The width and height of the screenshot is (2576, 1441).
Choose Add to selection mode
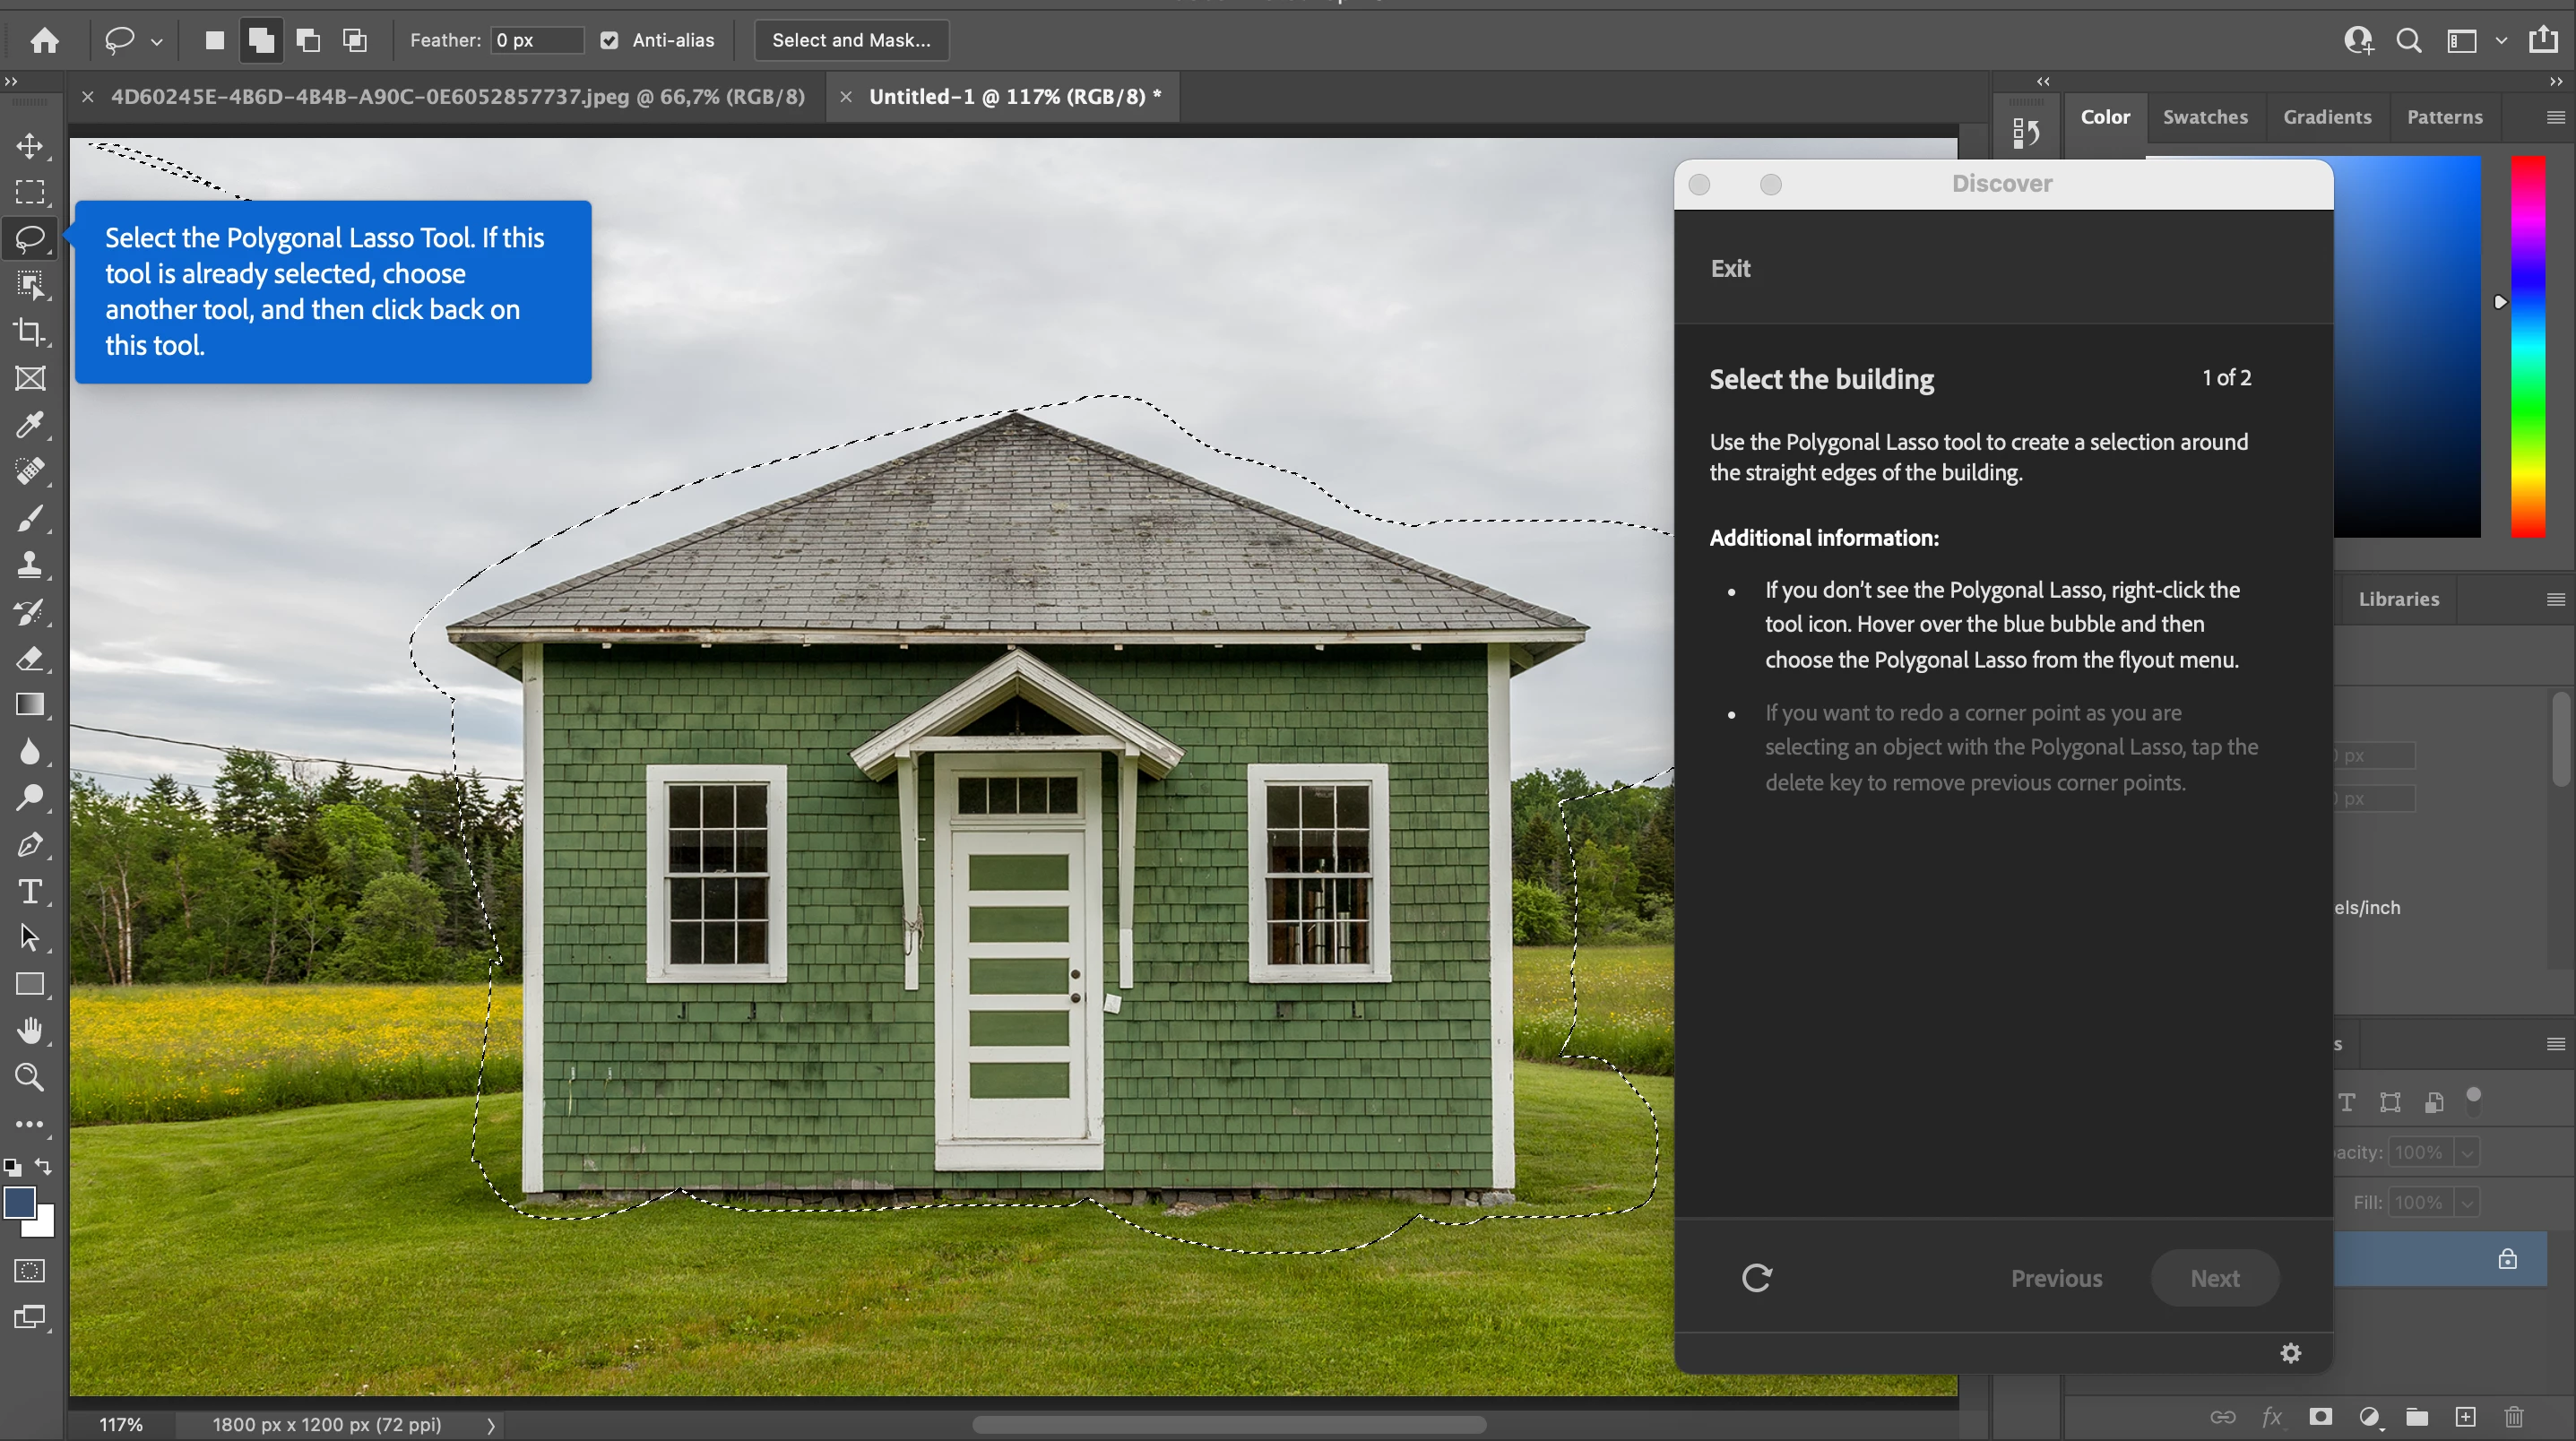point(261,41)
